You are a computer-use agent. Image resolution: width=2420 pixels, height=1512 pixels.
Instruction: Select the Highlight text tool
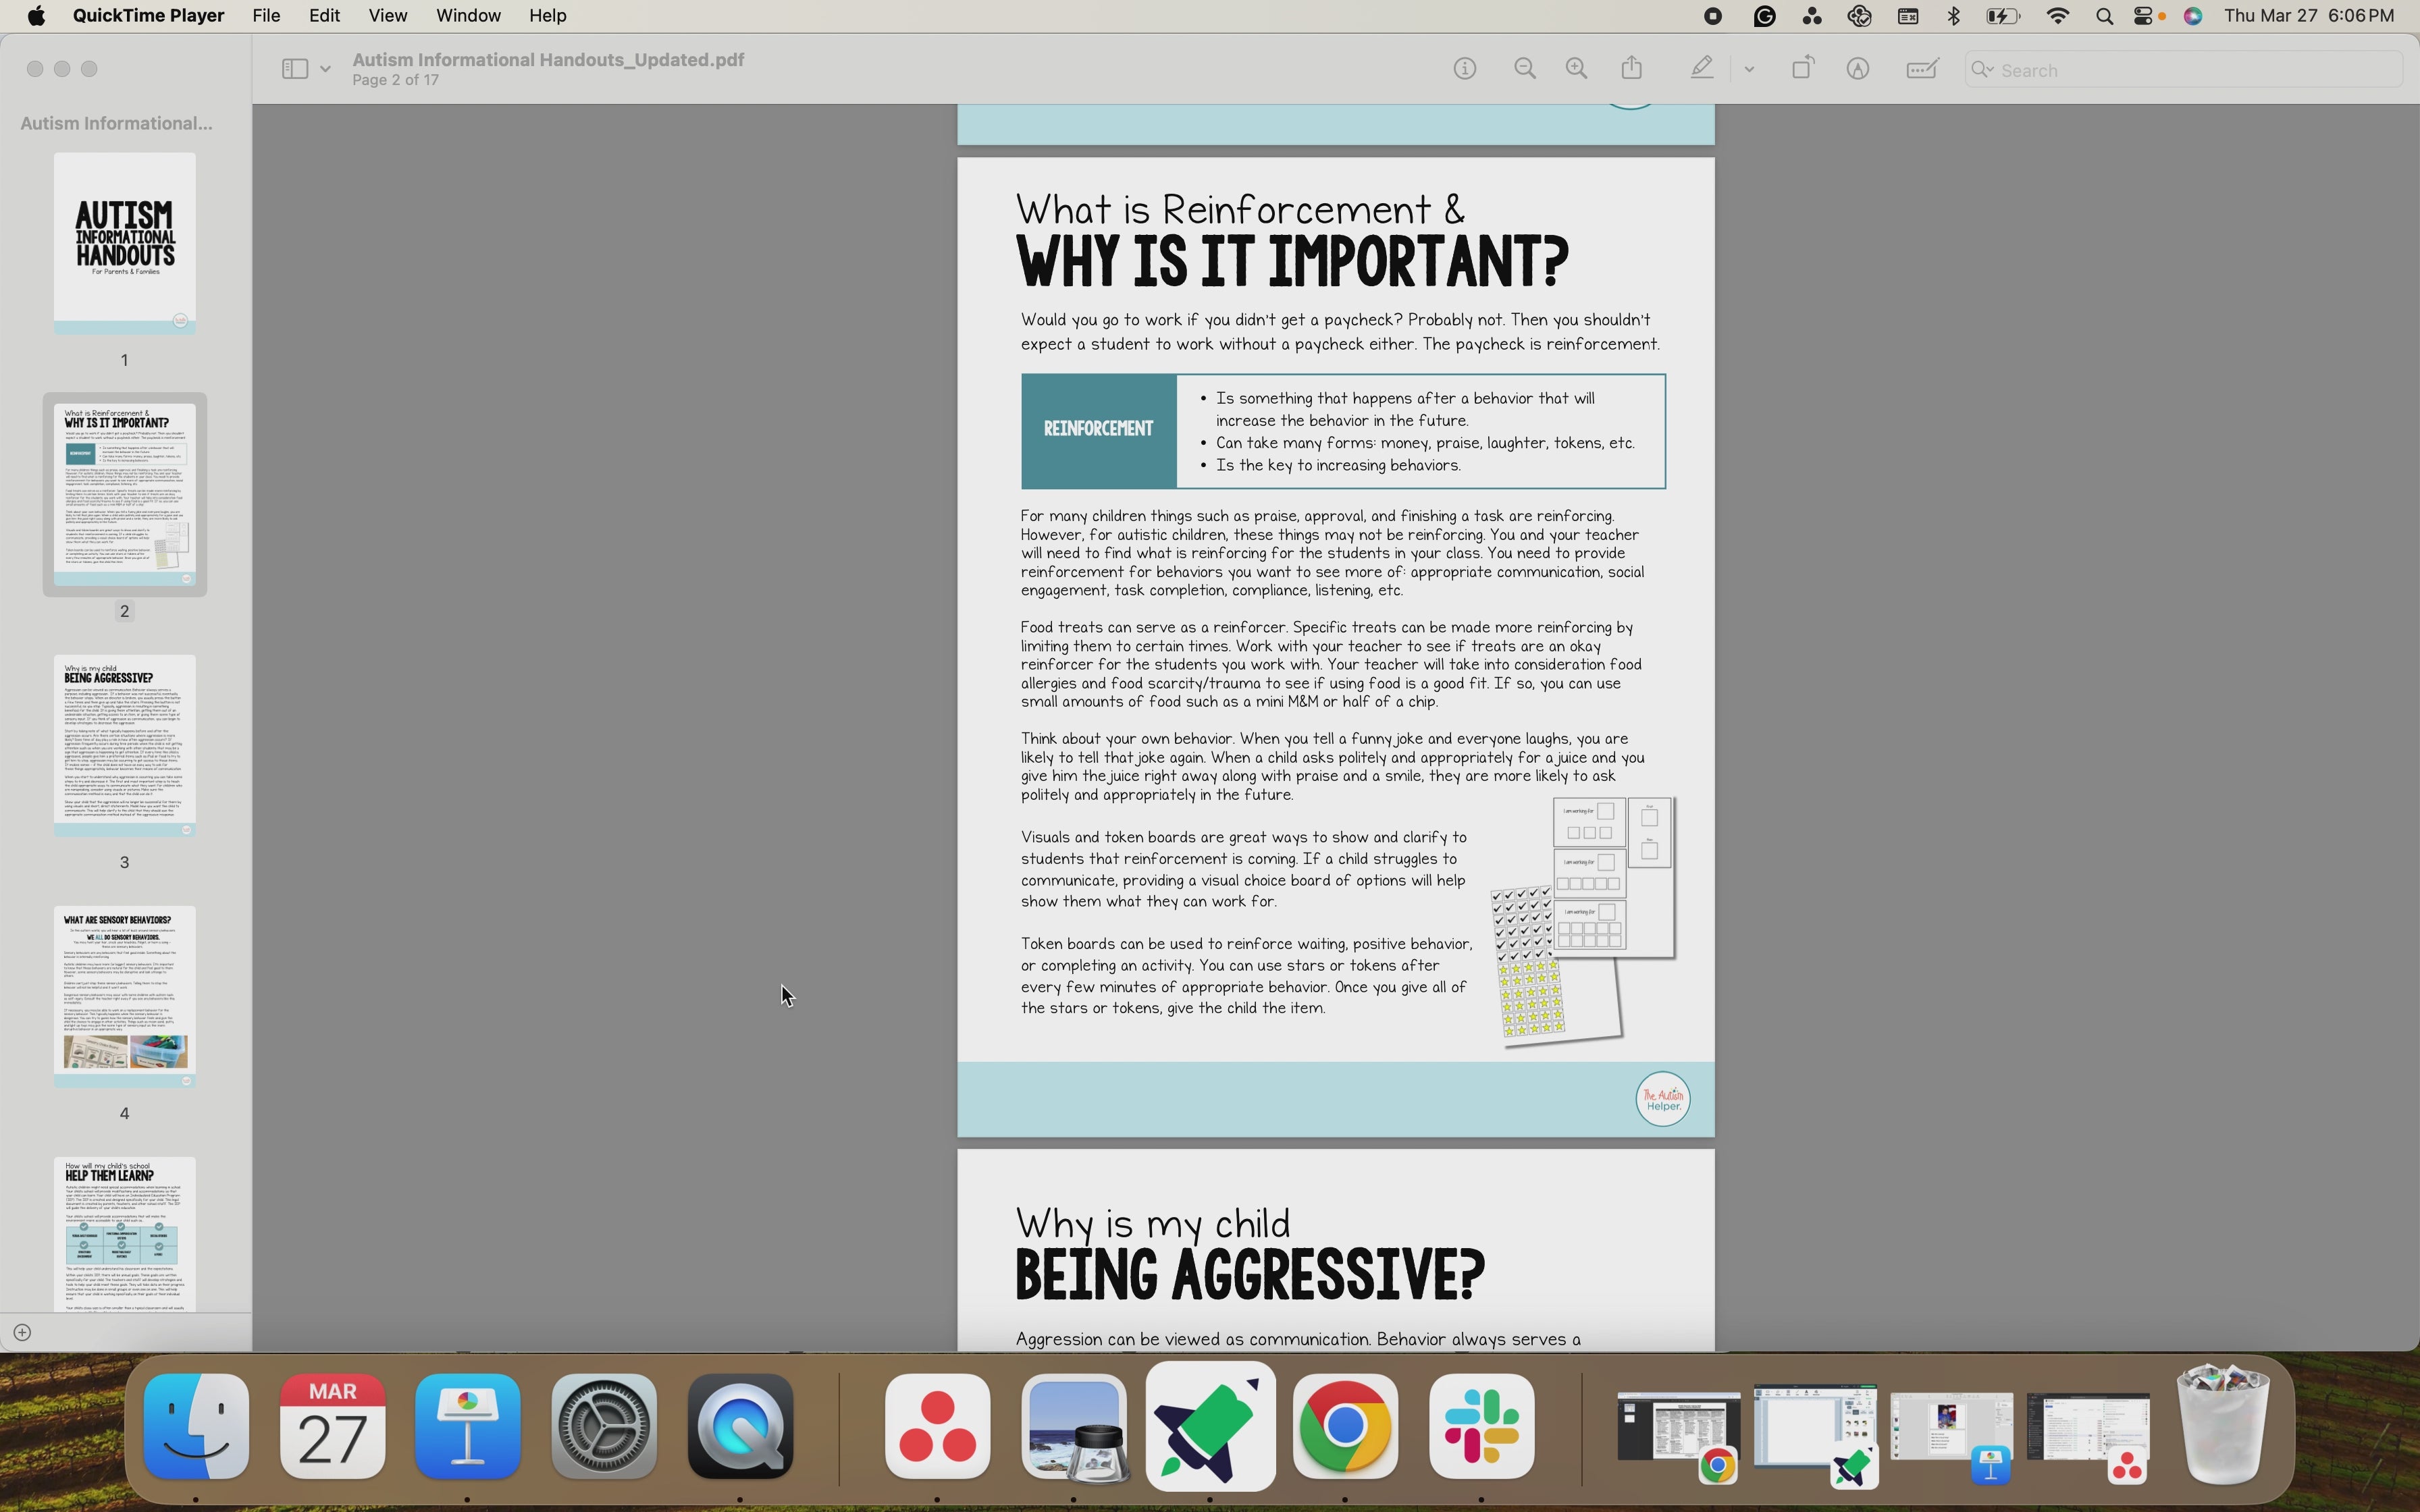click(x=1701, y=68)
